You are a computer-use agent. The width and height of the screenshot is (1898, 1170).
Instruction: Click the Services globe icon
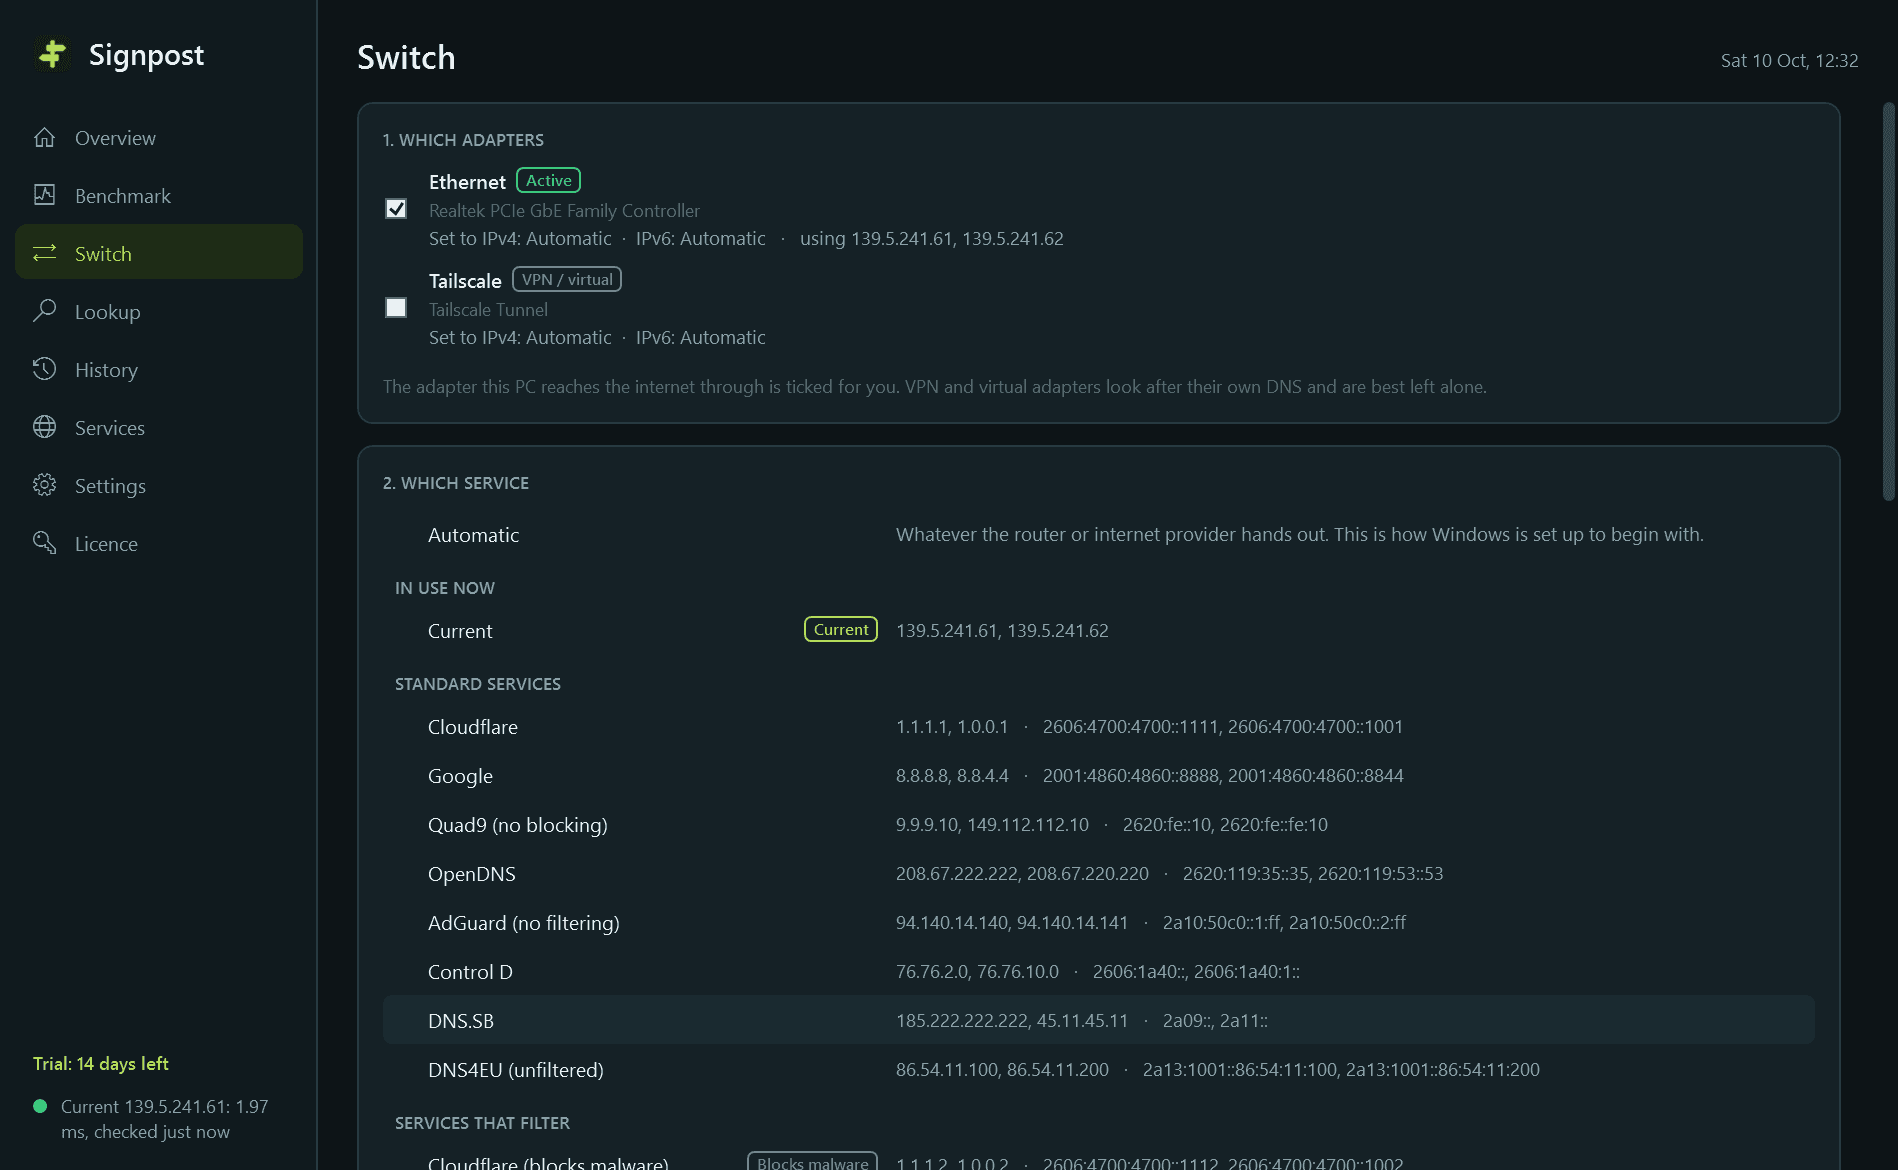[44, 427]
